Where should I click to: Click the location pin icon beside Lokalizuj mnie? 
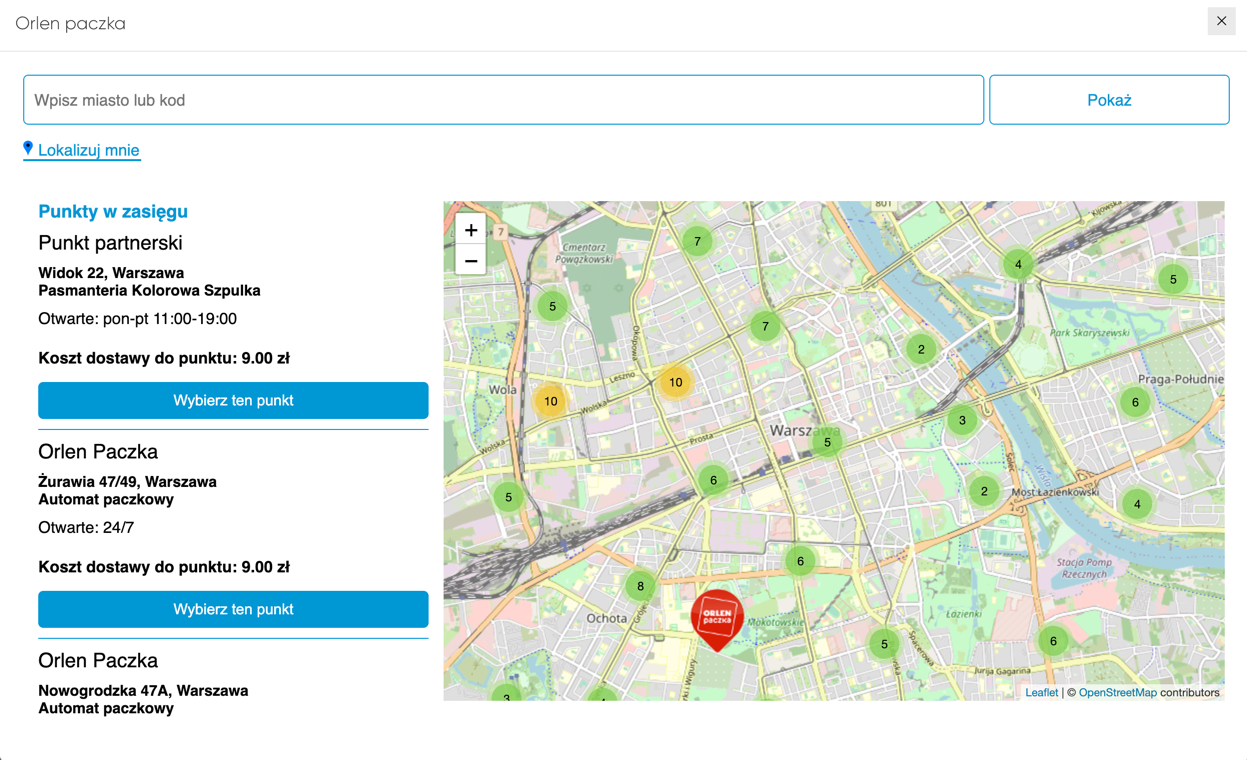28,148
